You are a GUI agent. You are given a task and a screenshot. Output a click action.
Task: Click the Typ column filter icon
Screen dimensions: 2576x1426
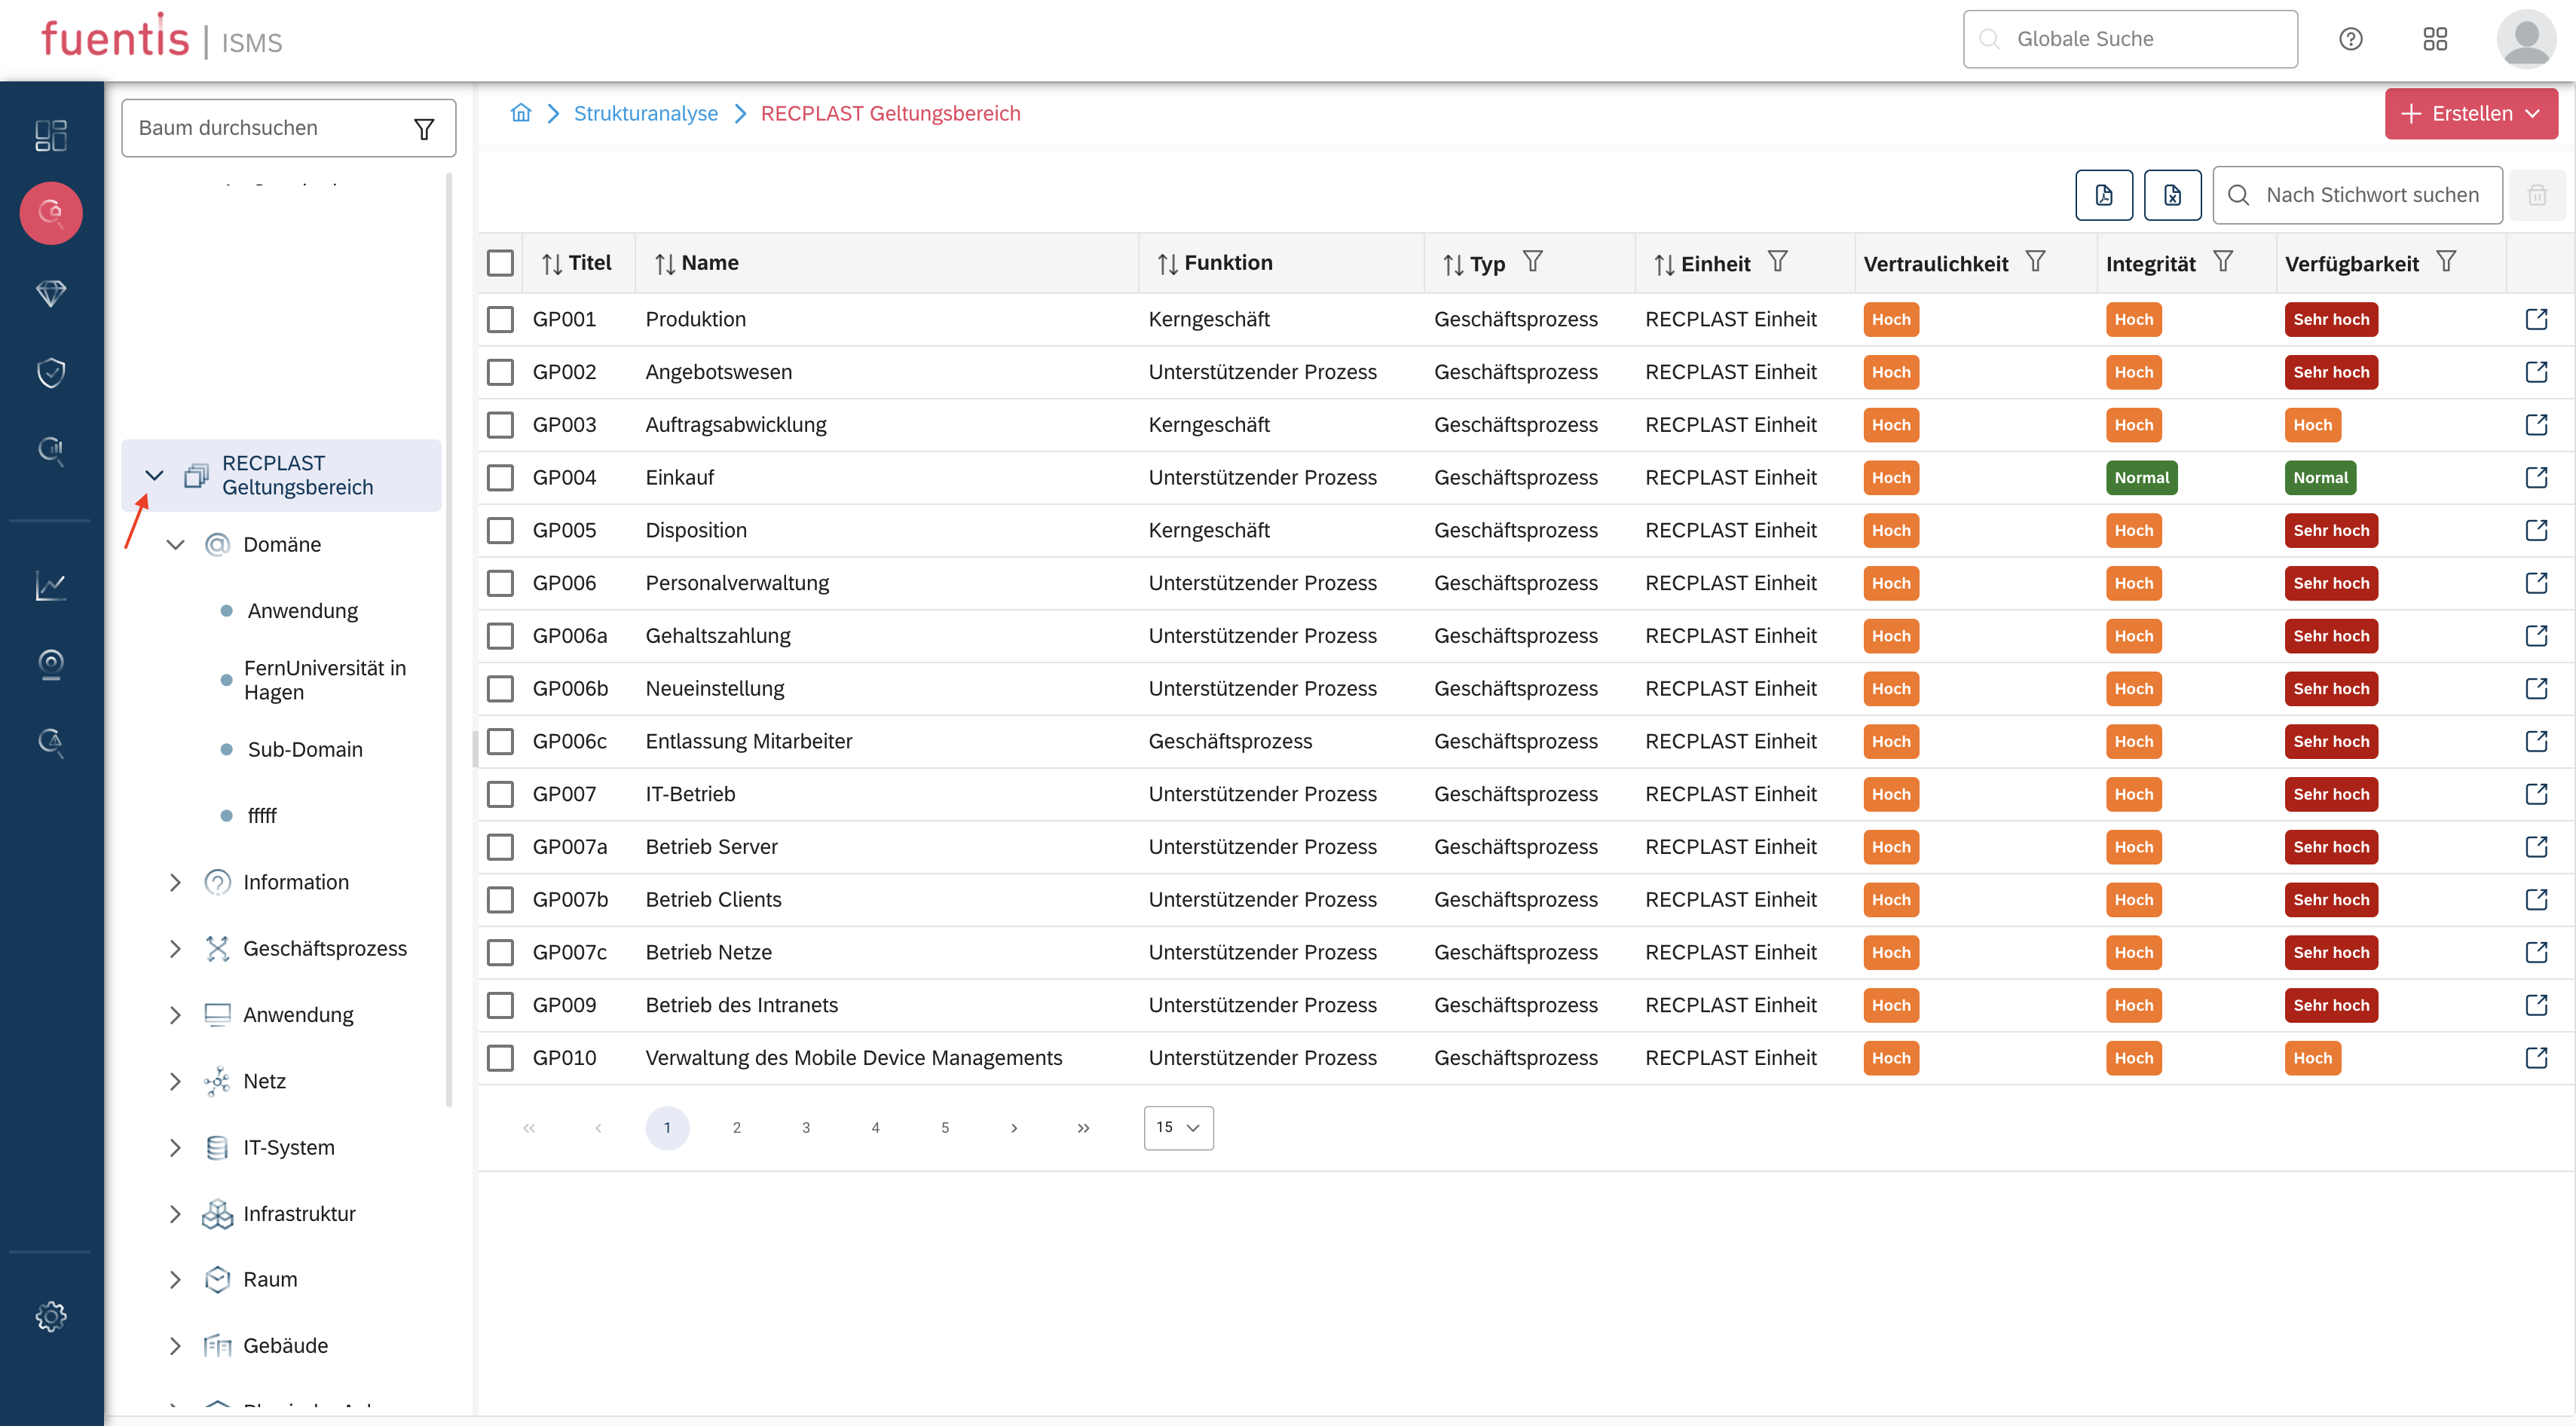[1532, 262]
